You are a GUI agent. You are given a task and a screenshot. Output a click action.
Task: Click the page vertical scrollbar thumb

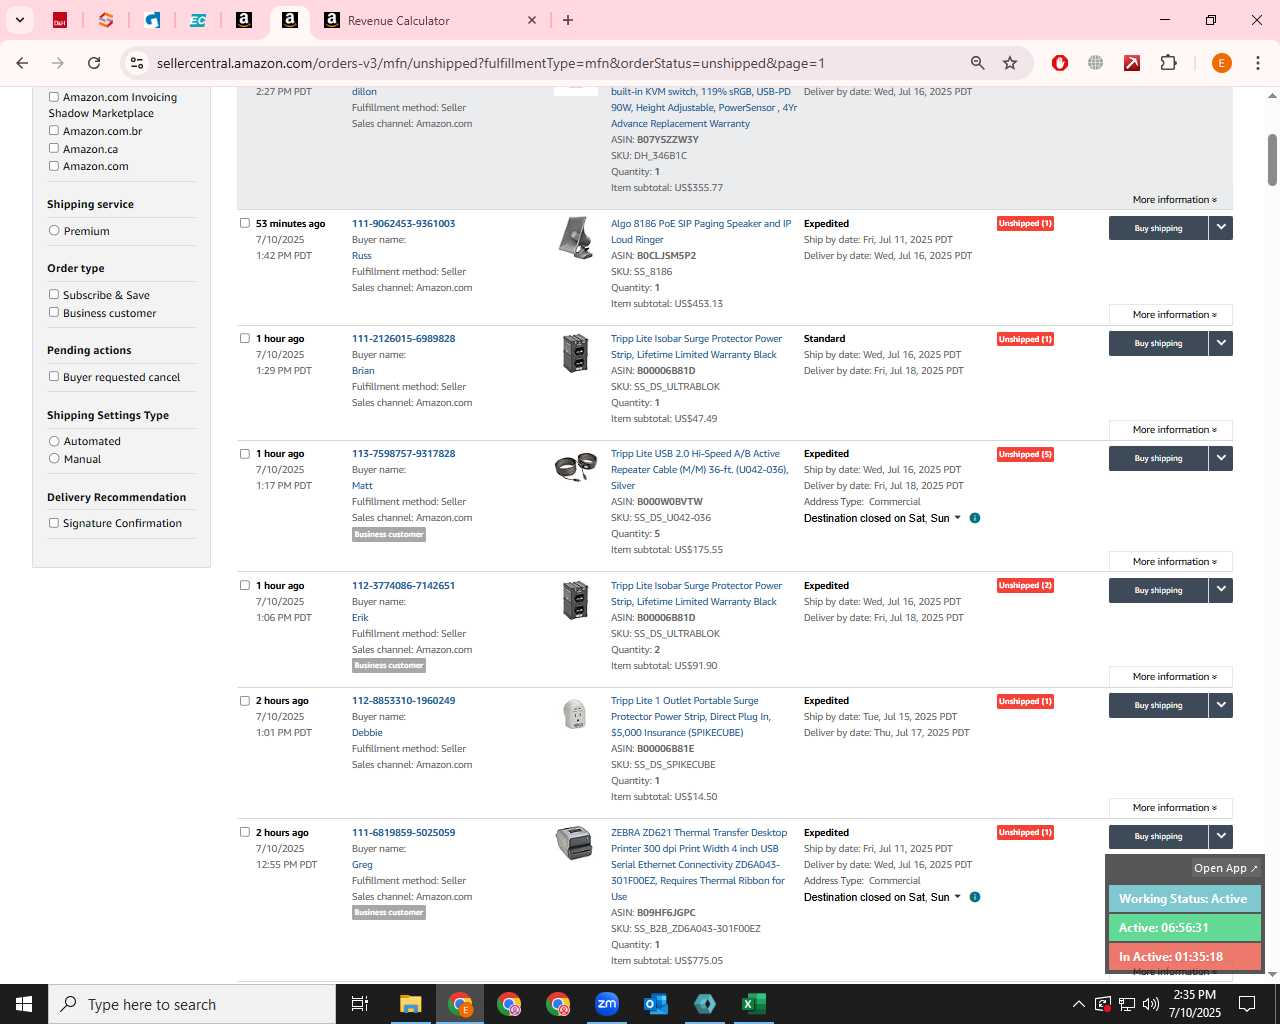click(x=1272, y=160)
